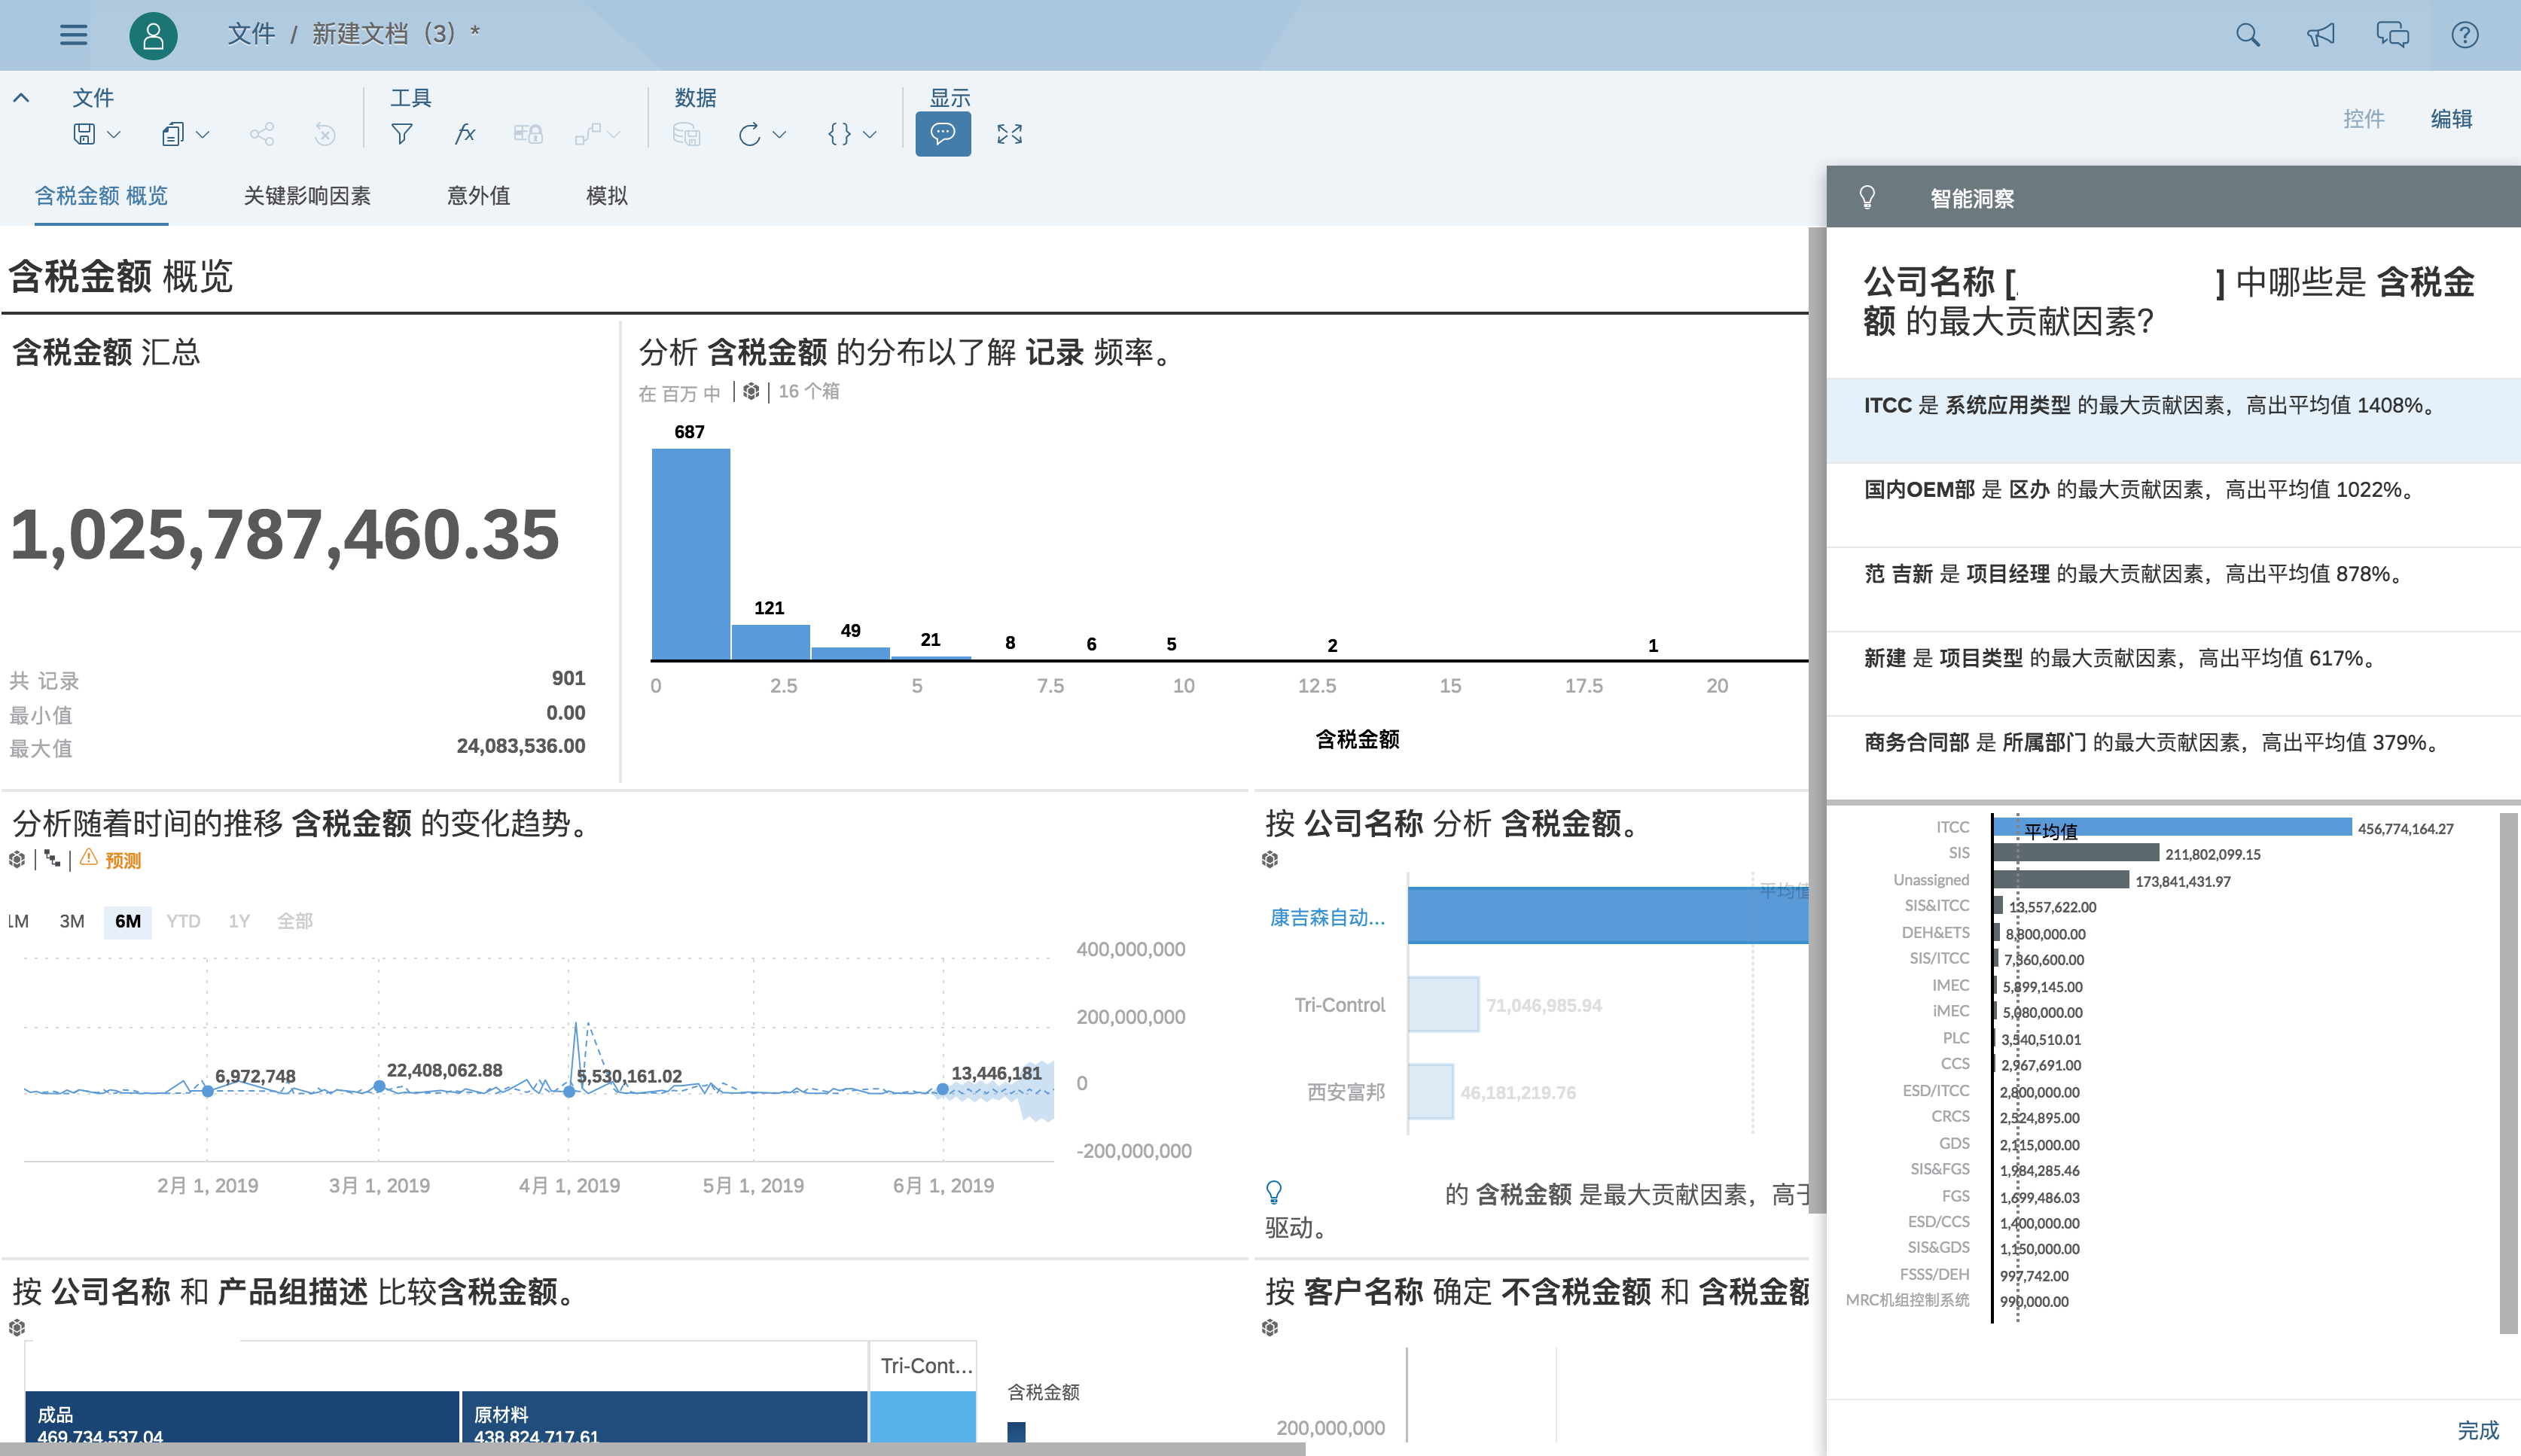Click the revert history icon

(325, 133)
